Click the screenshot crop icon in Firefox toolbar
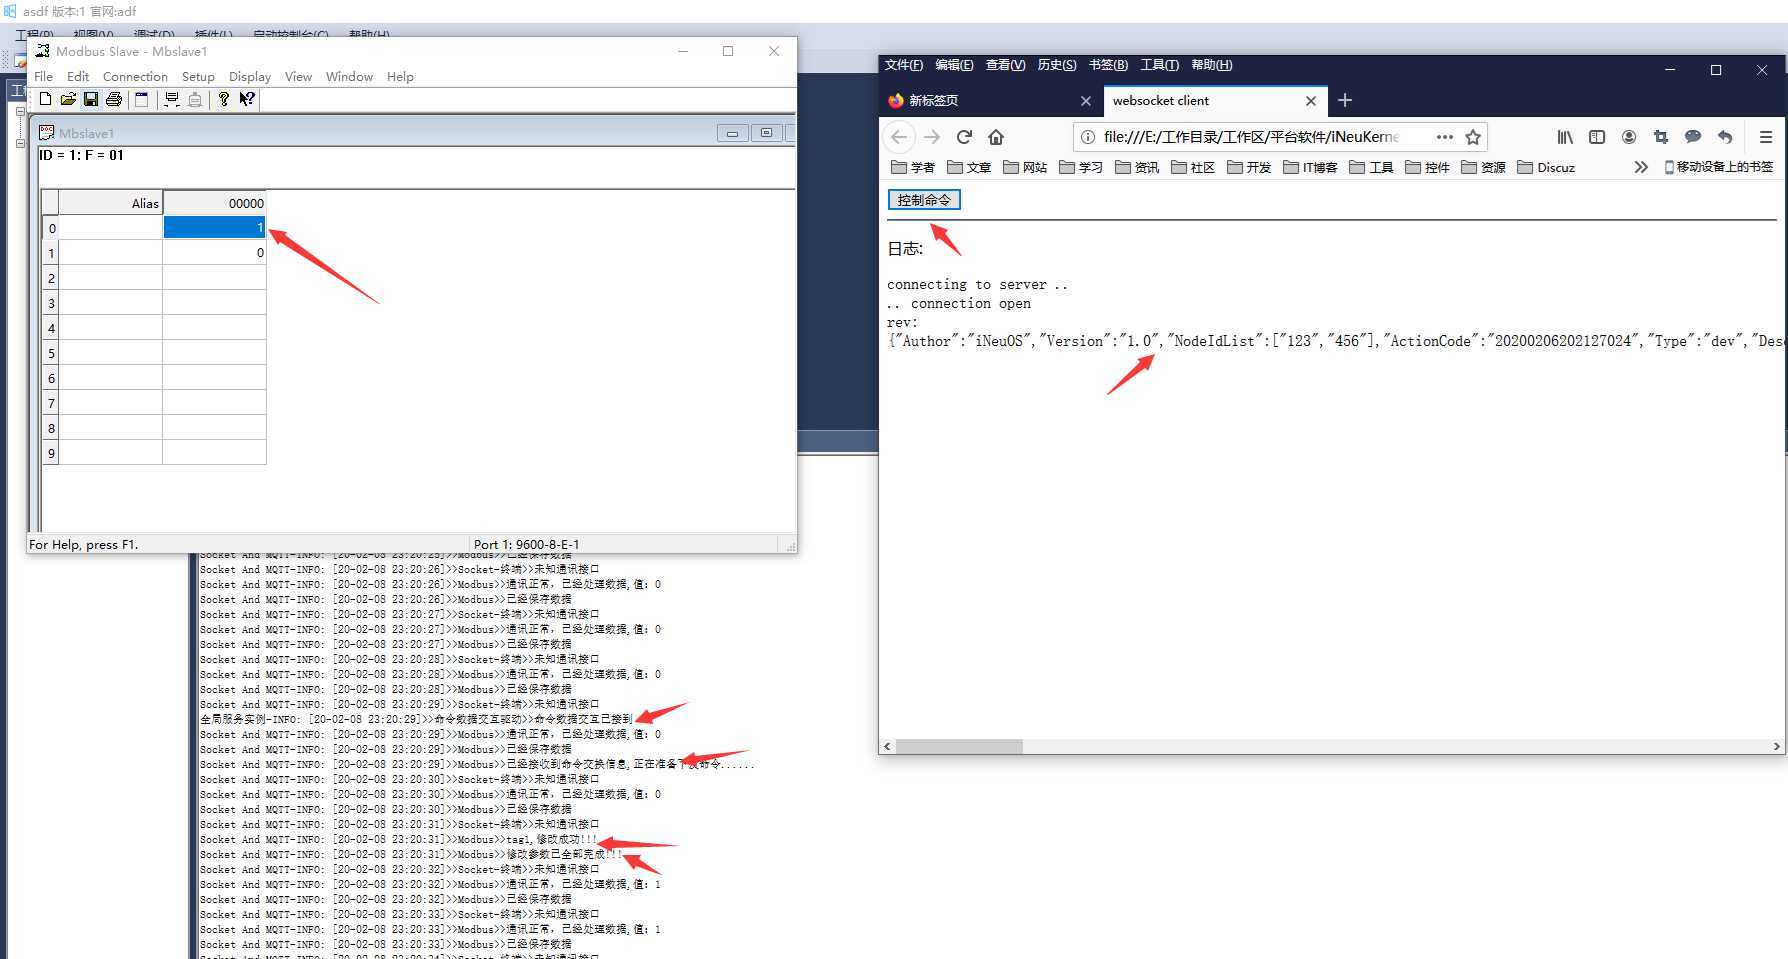 click(x=1661, y=137)
